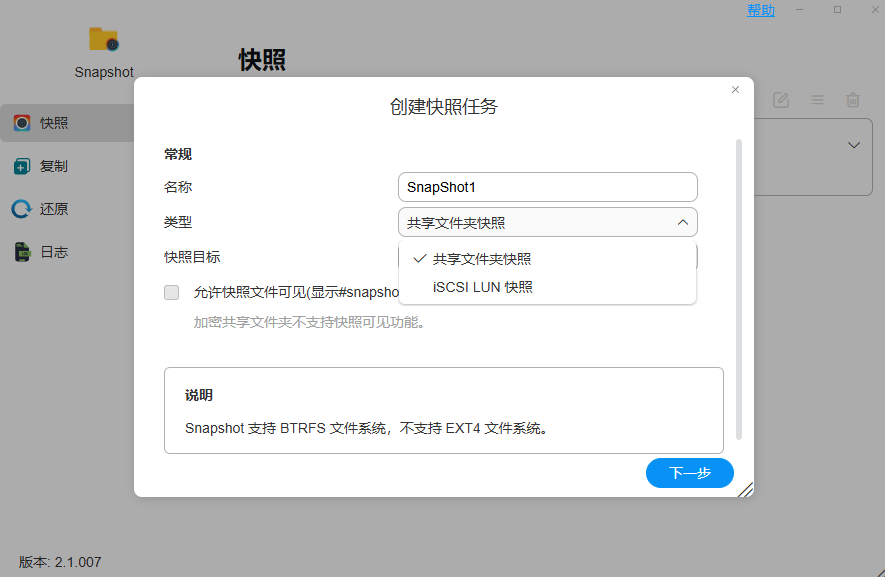Click the Snapshot app folder icon
Image resolution: width=885 pixels, height=577 pixels.
[104, 40]
